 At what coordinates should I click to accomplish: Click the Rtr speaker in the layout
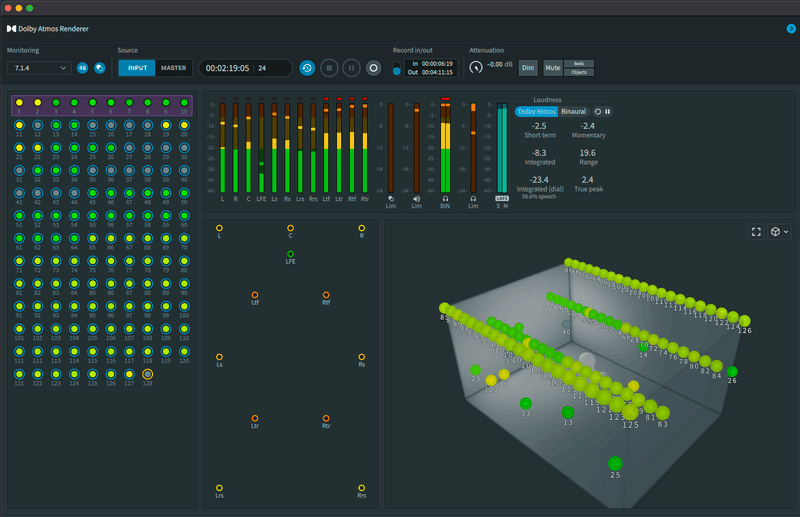point(326,418)
